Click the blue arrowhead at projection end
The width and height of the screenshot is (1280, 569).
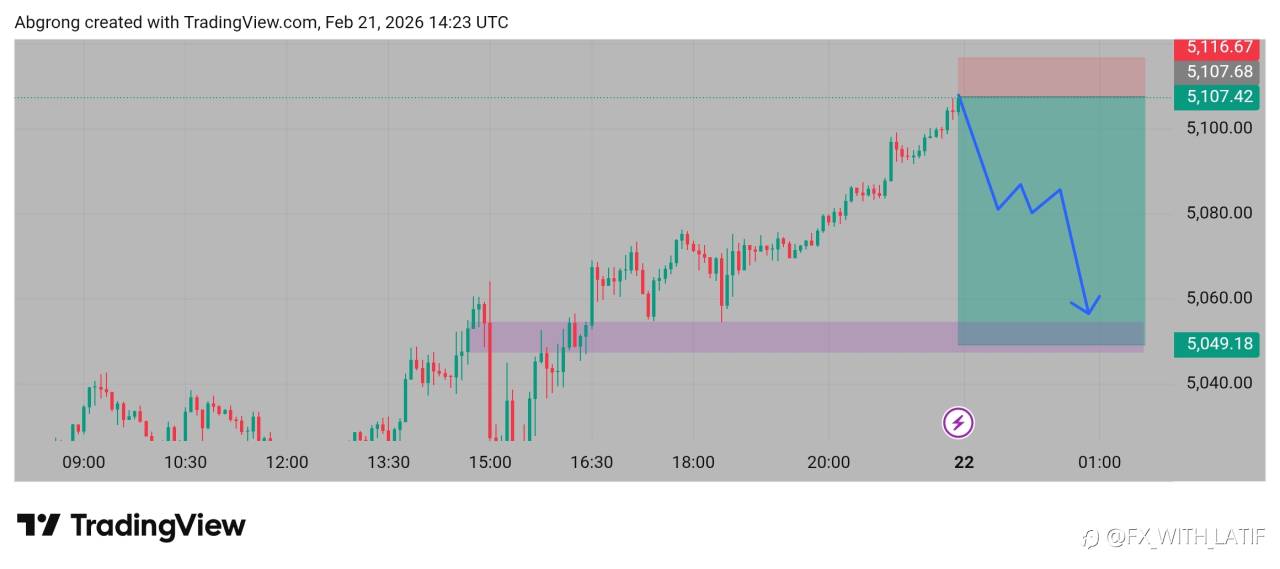(x=1089, y=309)
